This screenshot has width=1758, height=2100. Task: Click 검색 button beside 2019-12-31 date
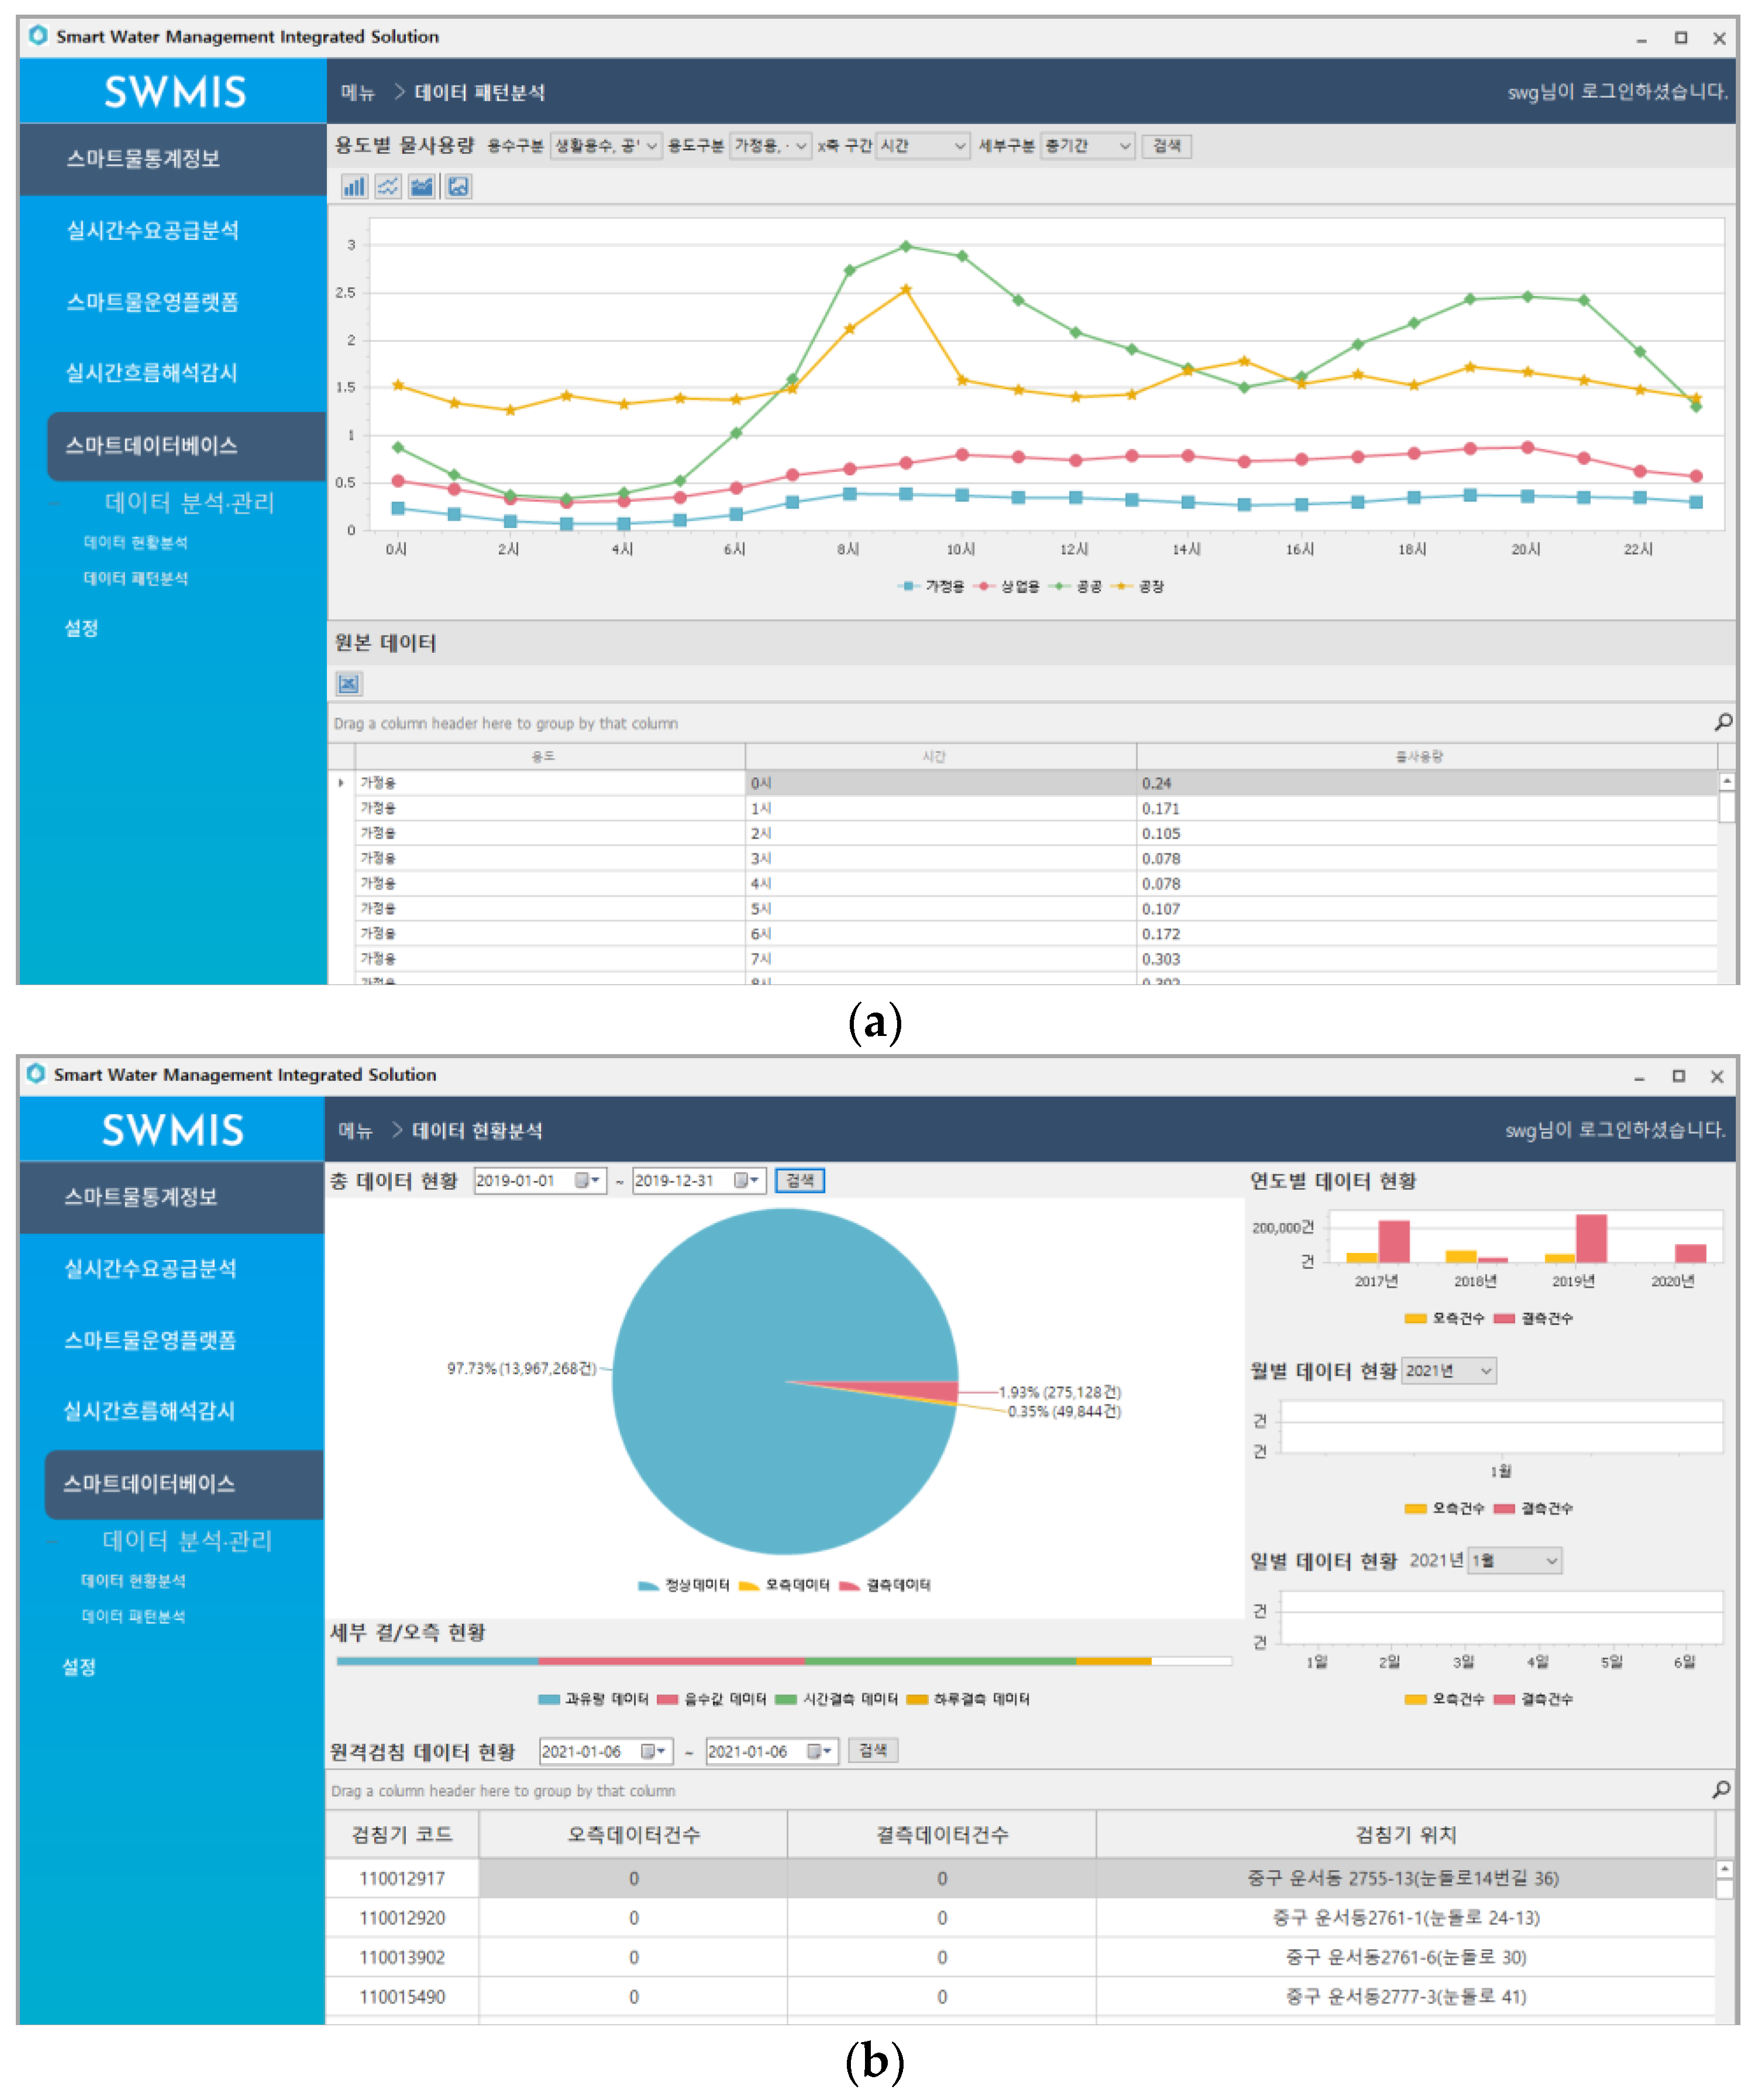click(x=800, y=1181)
